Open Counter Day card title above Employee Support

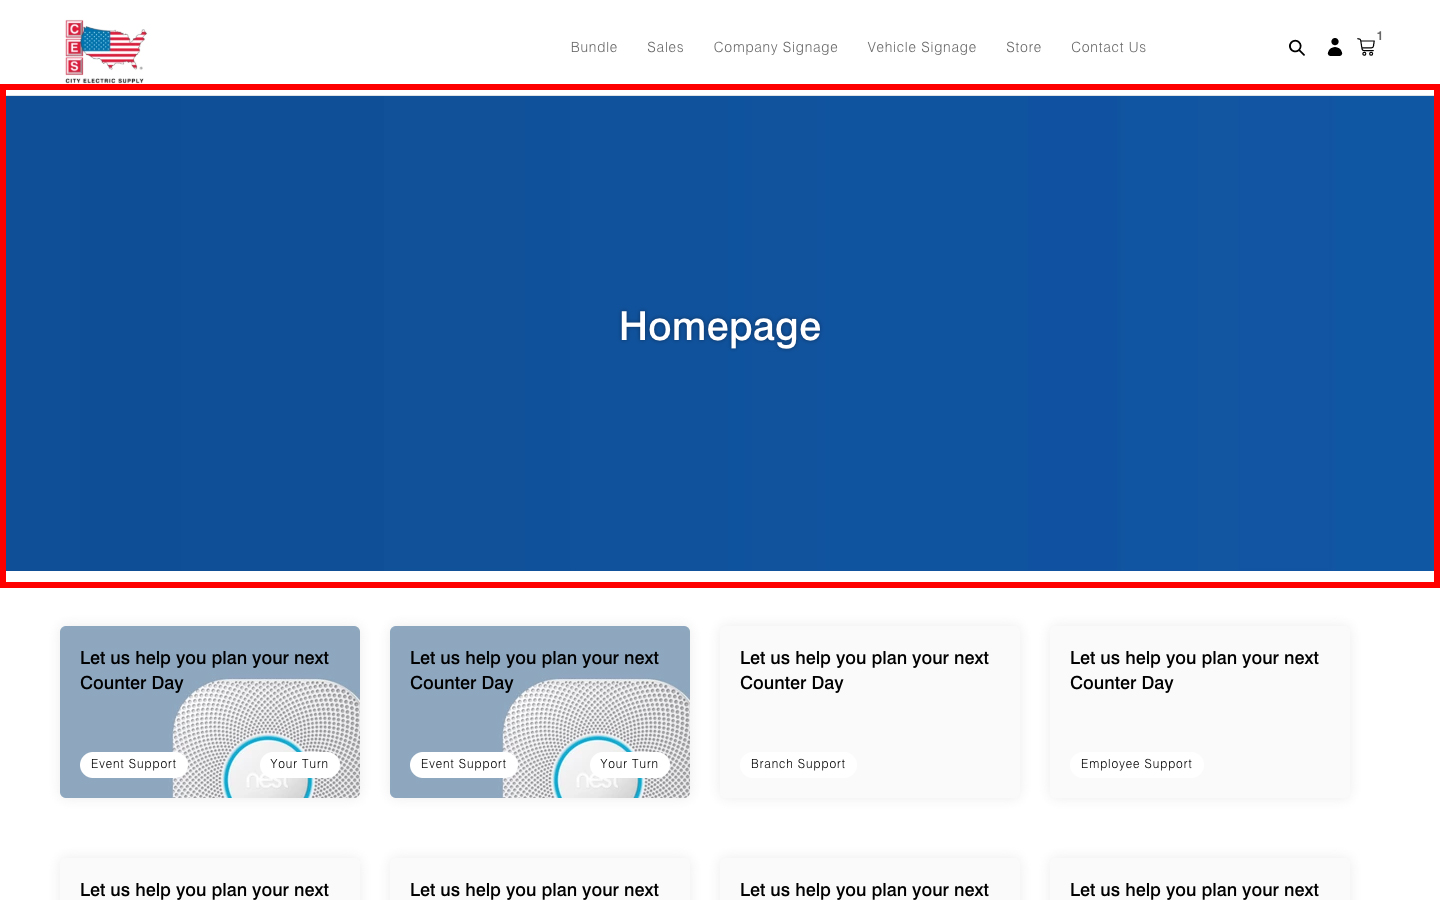[x=1194, y=671]
